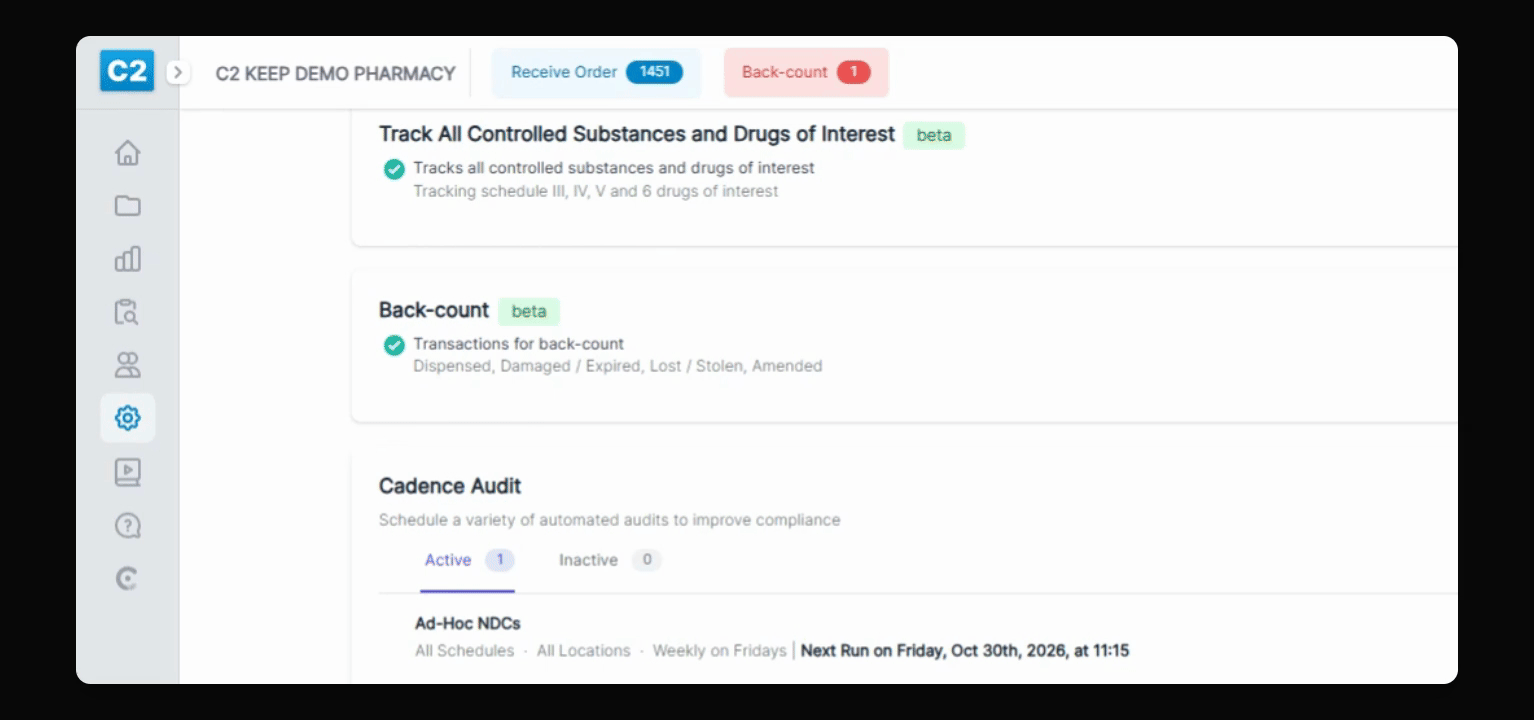
Task: Open the folder sidebar icon
Action: tap(127, 206)
